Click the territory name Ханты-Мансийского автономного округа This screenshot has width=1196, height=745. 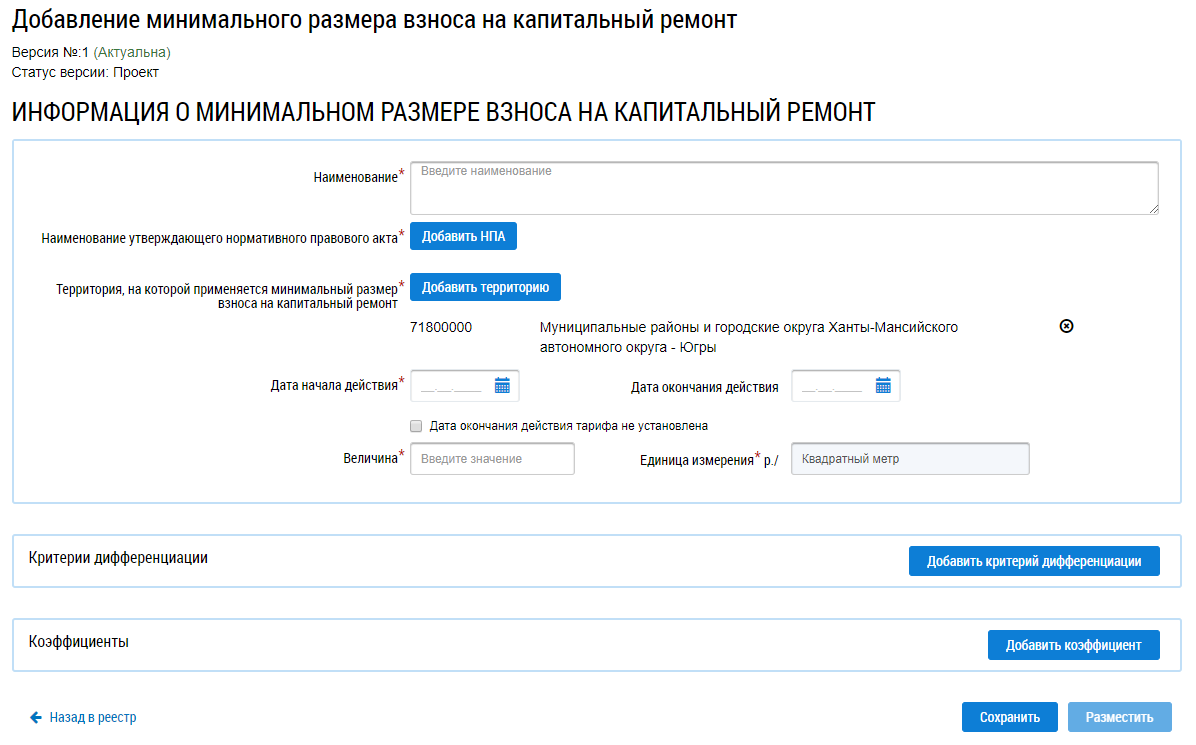[x=748, y=337]
